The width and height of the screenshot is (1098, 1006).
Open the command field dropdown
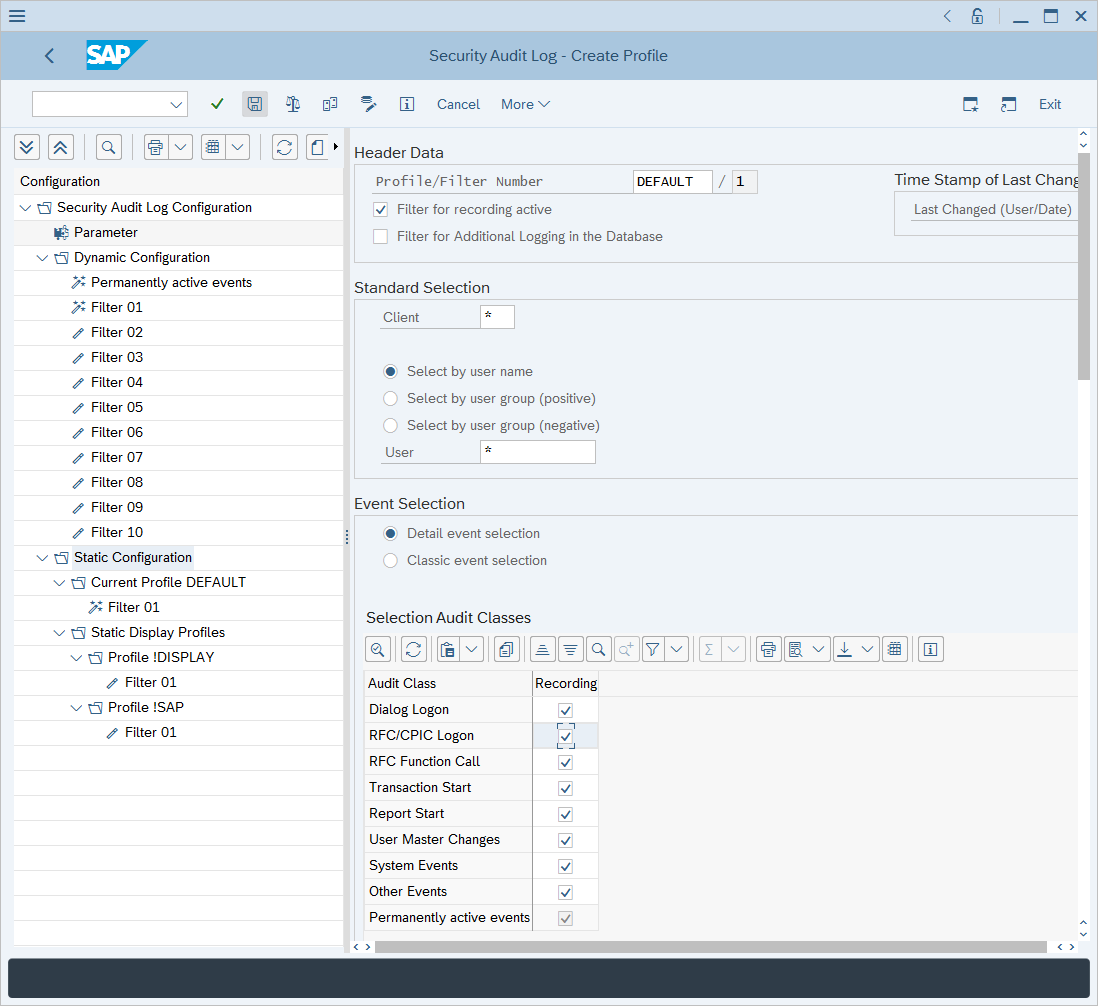pyautogui.click(x=177, y=104)
